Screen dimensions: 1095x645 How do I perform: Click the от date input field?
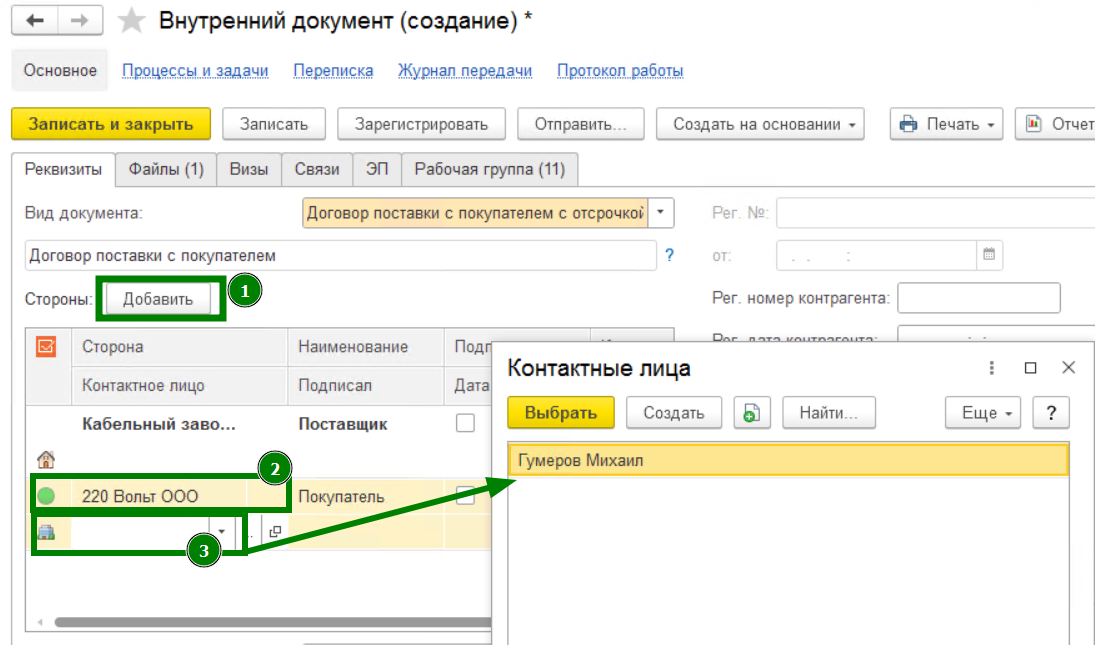(876, 255)
